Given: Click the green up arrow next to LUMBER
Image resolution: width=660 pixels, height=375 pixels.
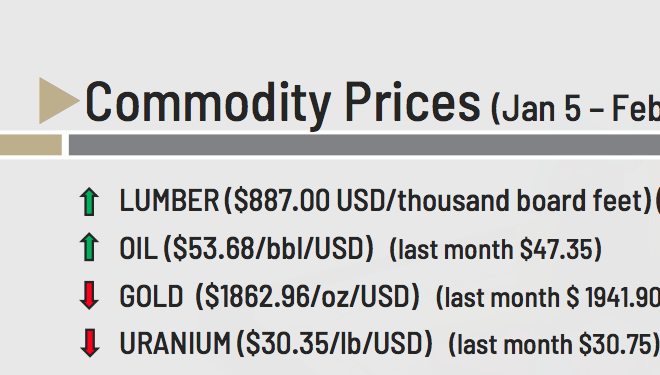Looking at the screenshot, I should [89, 202].
